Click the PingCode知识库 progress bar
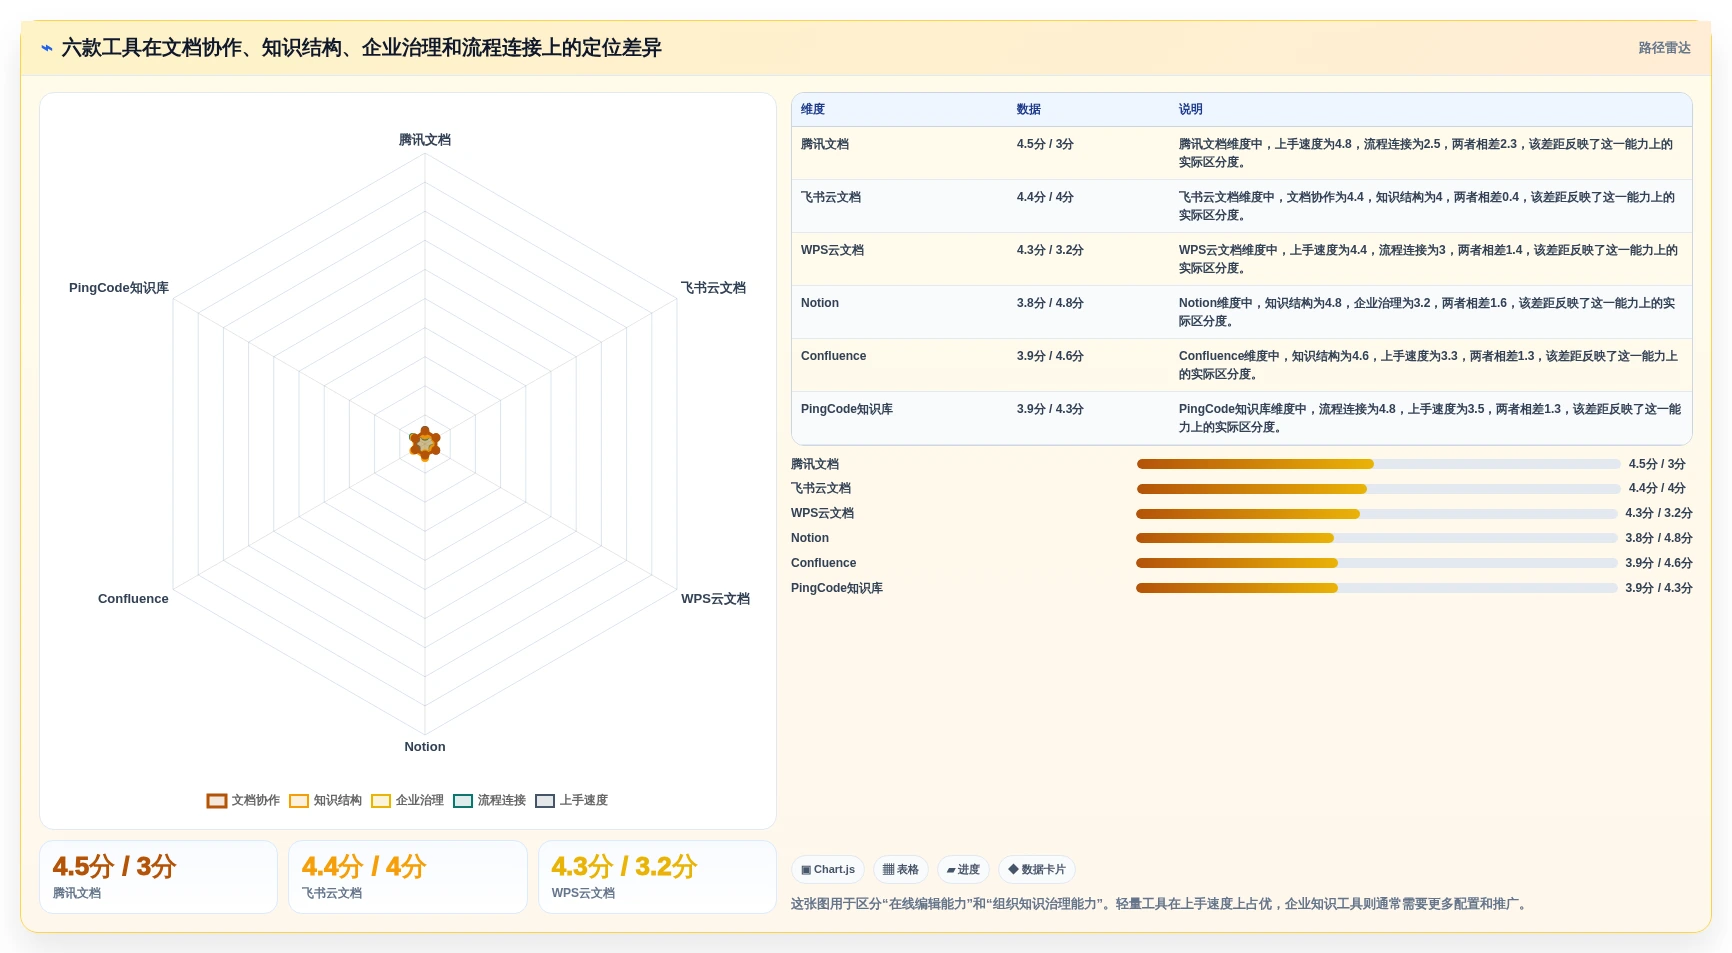Image resolution: width=1732 pixels, height=953 pixels. [1376, 589]
